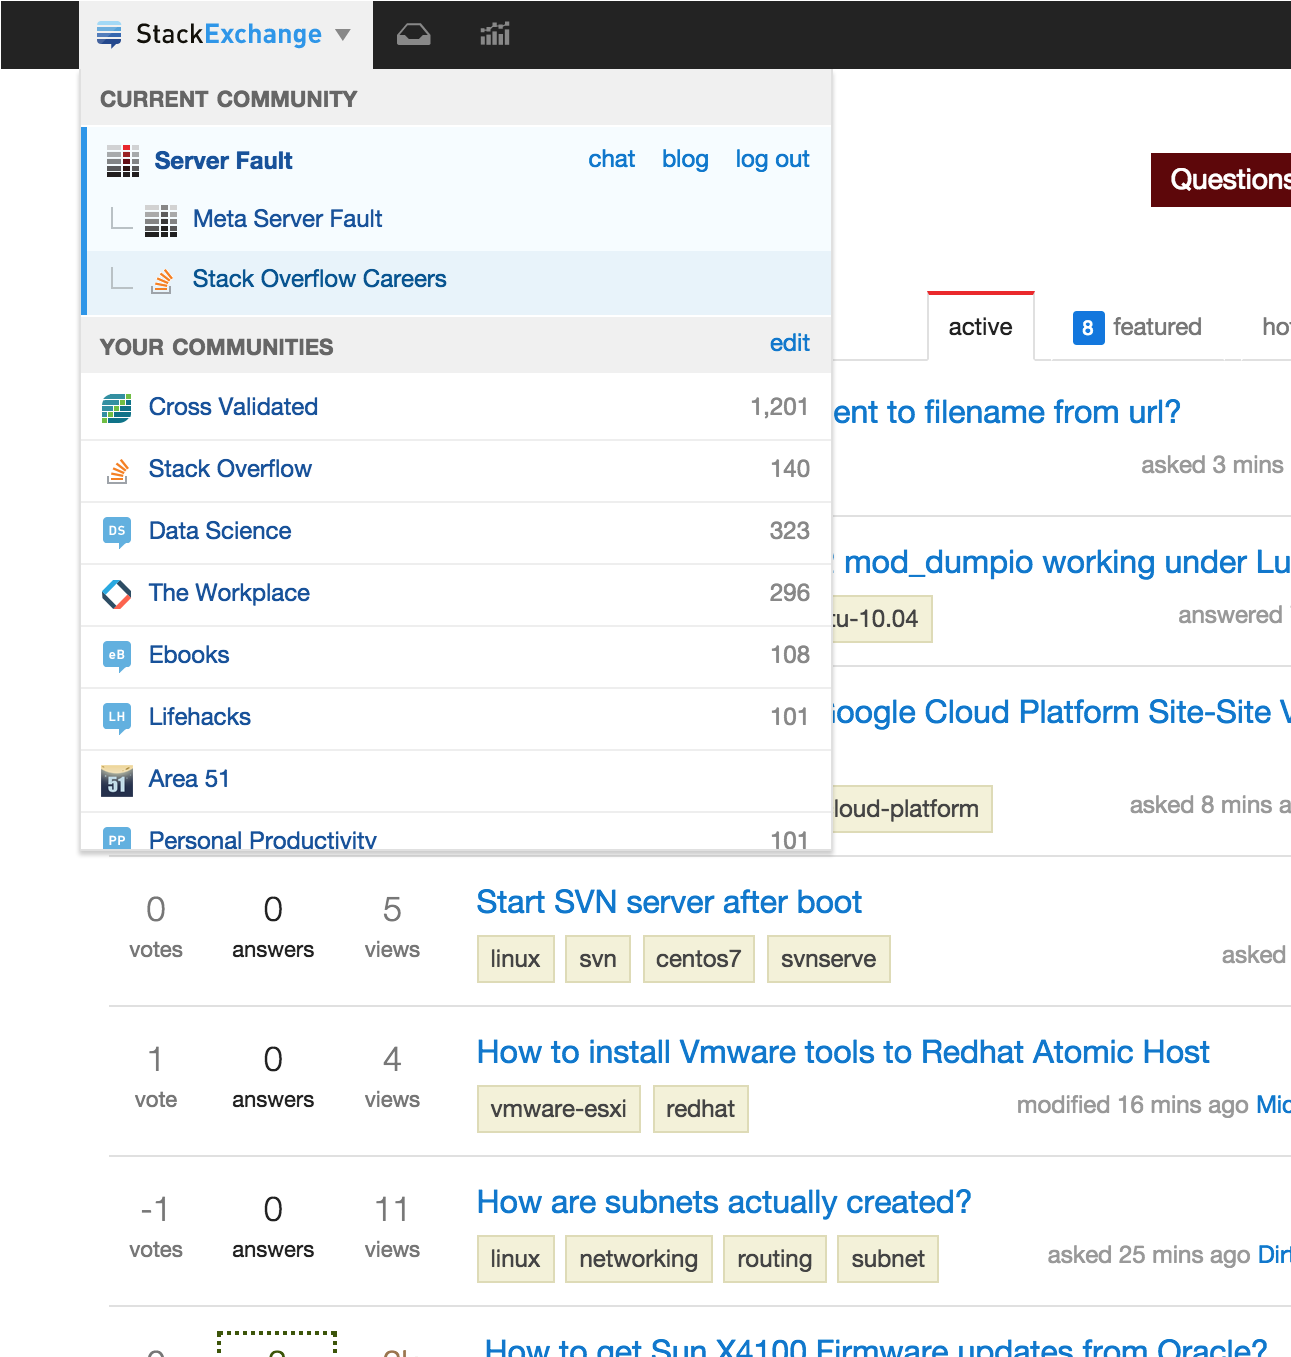Open the 'filename from url?' question
The height and width of the screenshot is (1357, 1291).
tap(1007, 412)
